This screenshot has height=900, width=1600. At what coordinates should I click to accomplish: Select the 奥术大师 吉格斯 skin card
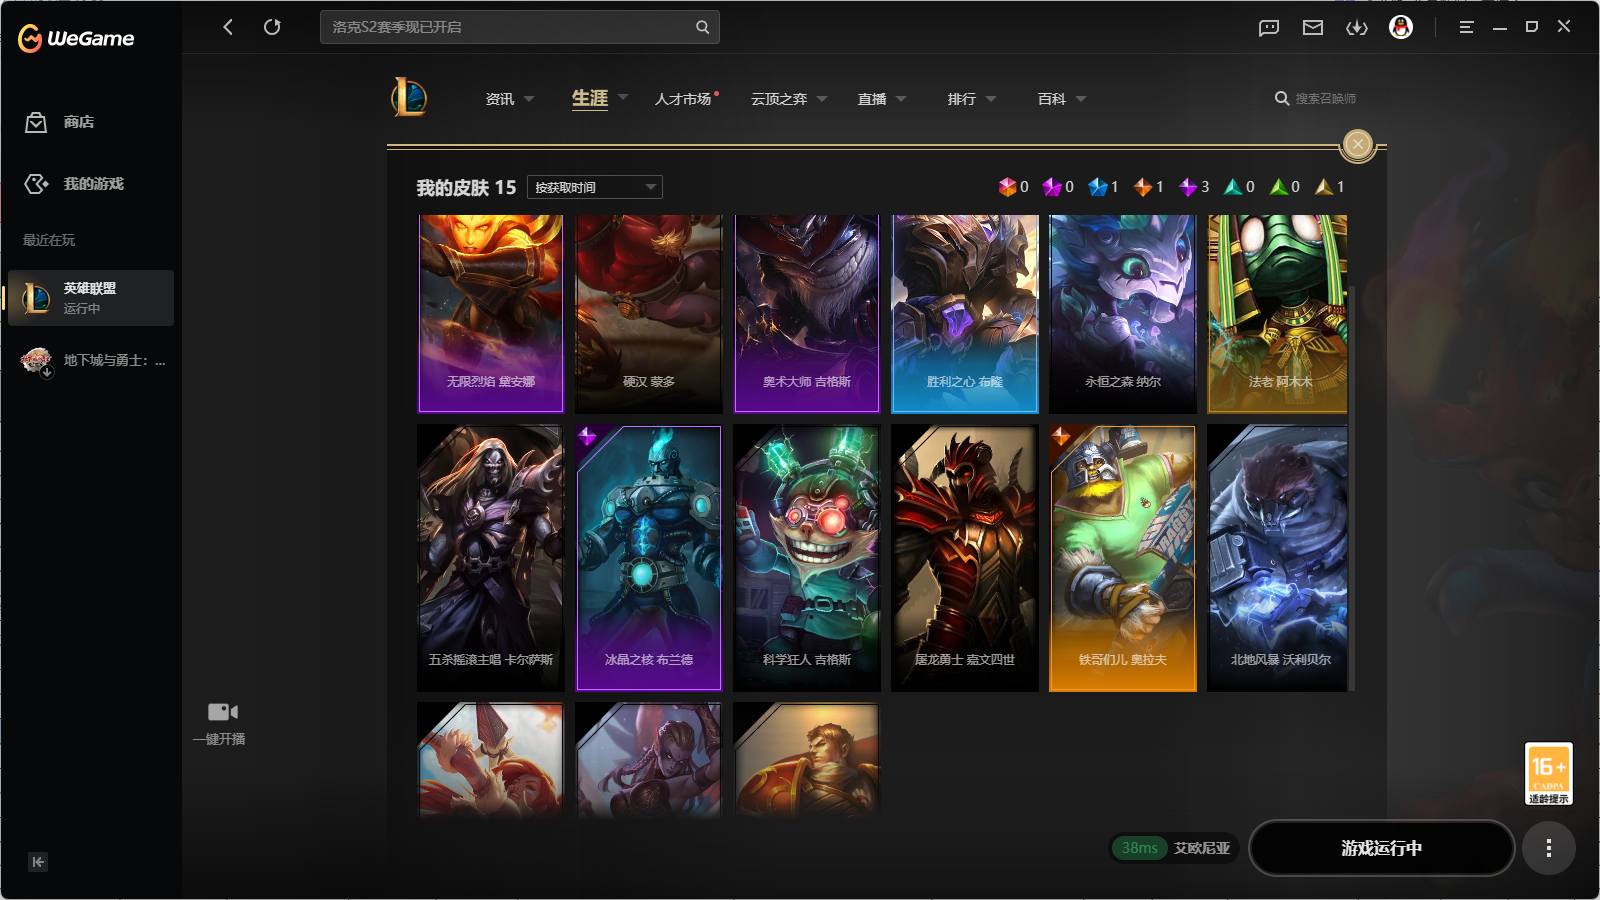point(807,313)
